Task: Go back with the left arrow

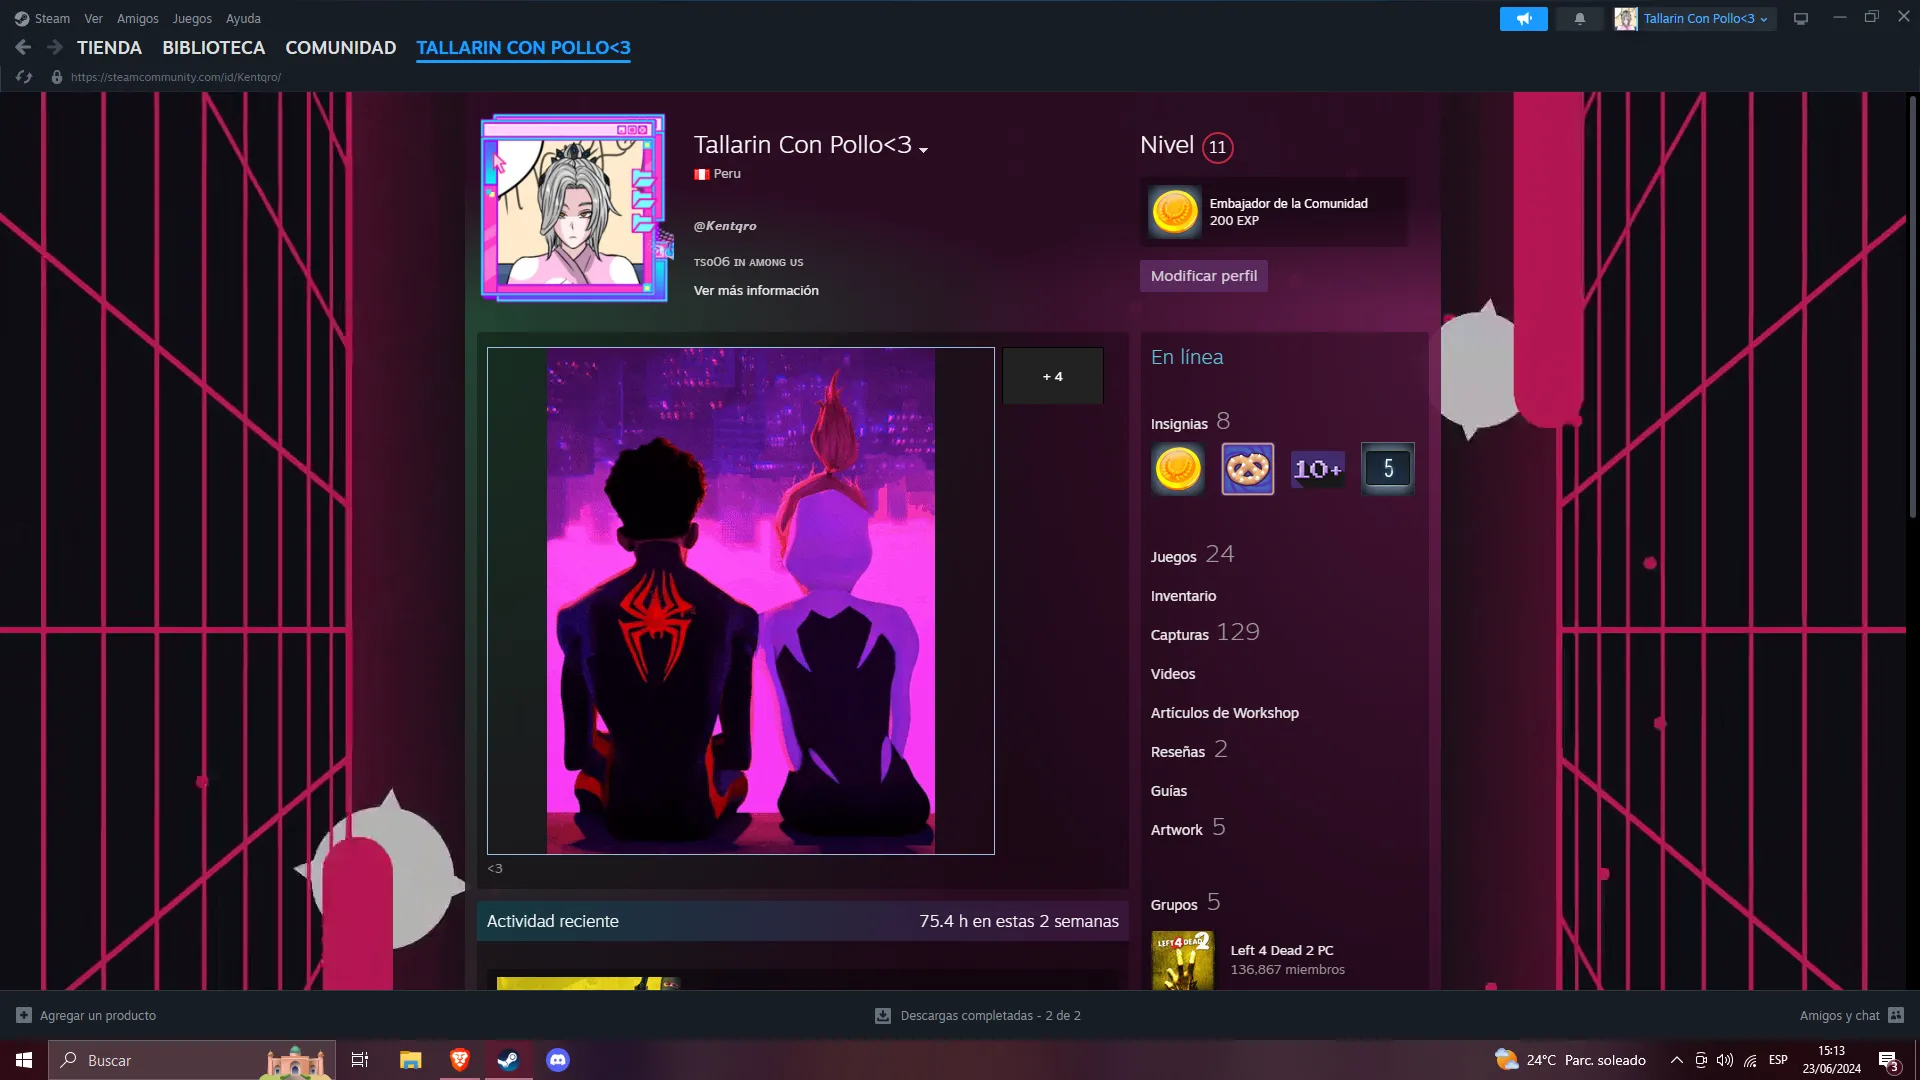Action: pos(23,47)
